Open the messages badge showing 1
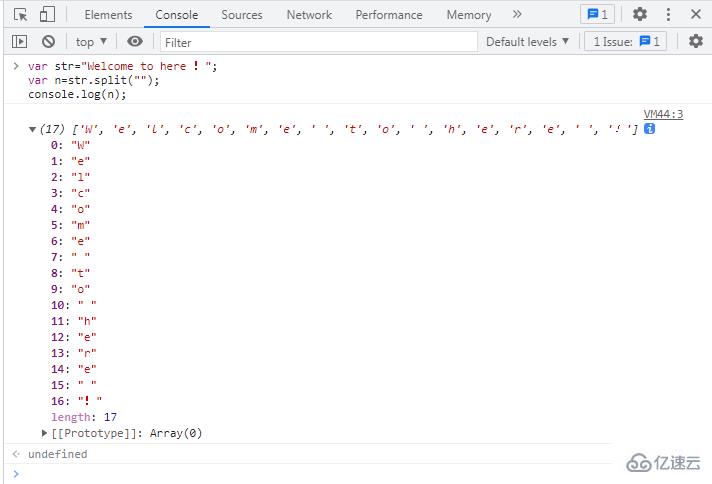Screen dimensions: 712x484 tap(597, 15)
